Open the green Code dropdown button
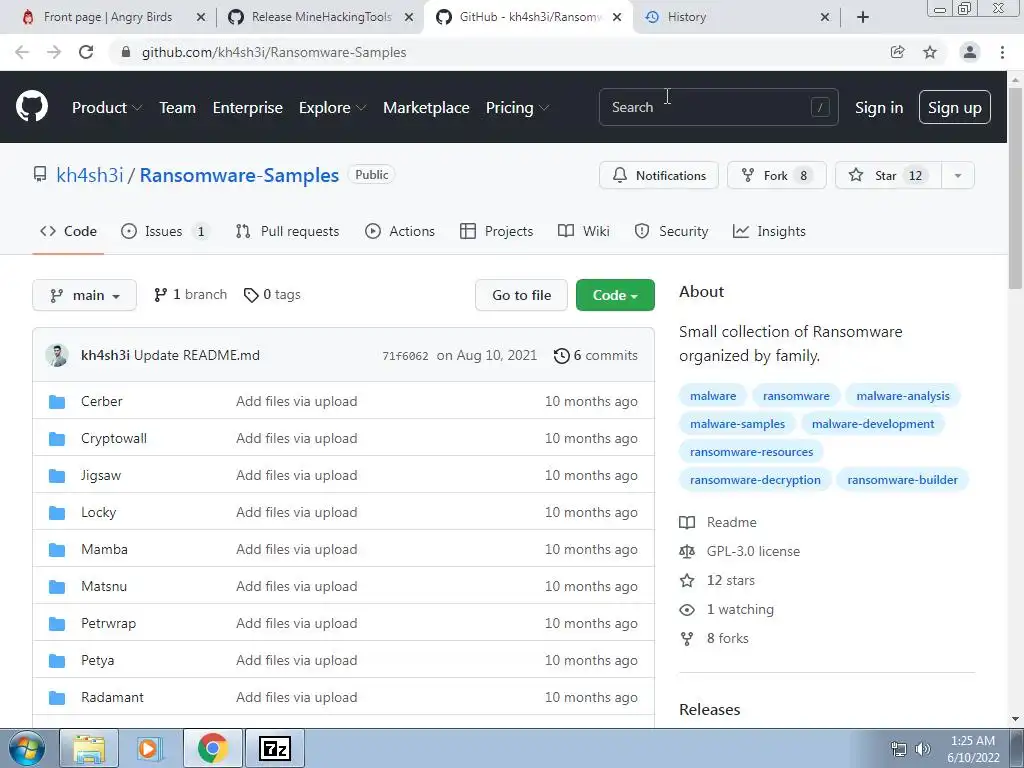This screenshot has width=1024, height=768. pyautogui.click(x=615, y=295)
